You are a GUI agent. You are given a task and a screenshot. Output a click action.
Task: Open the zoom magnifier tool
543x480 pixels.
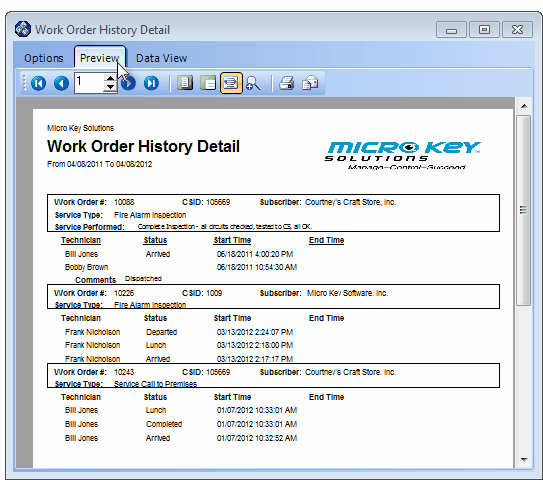[x=253, y=83]
